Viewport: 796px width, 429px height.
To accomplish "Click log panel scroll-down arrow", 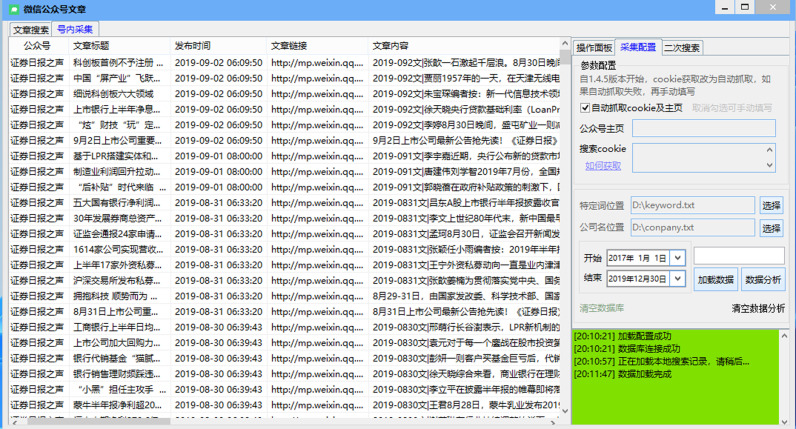I will click(784, 421).
